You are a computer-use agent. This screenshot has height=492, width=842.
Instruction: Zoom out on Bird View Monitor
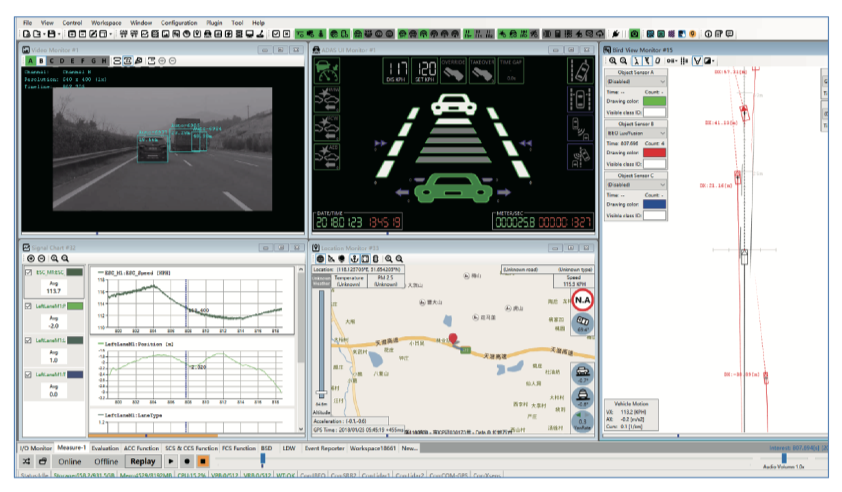click(x=623, y=61)
